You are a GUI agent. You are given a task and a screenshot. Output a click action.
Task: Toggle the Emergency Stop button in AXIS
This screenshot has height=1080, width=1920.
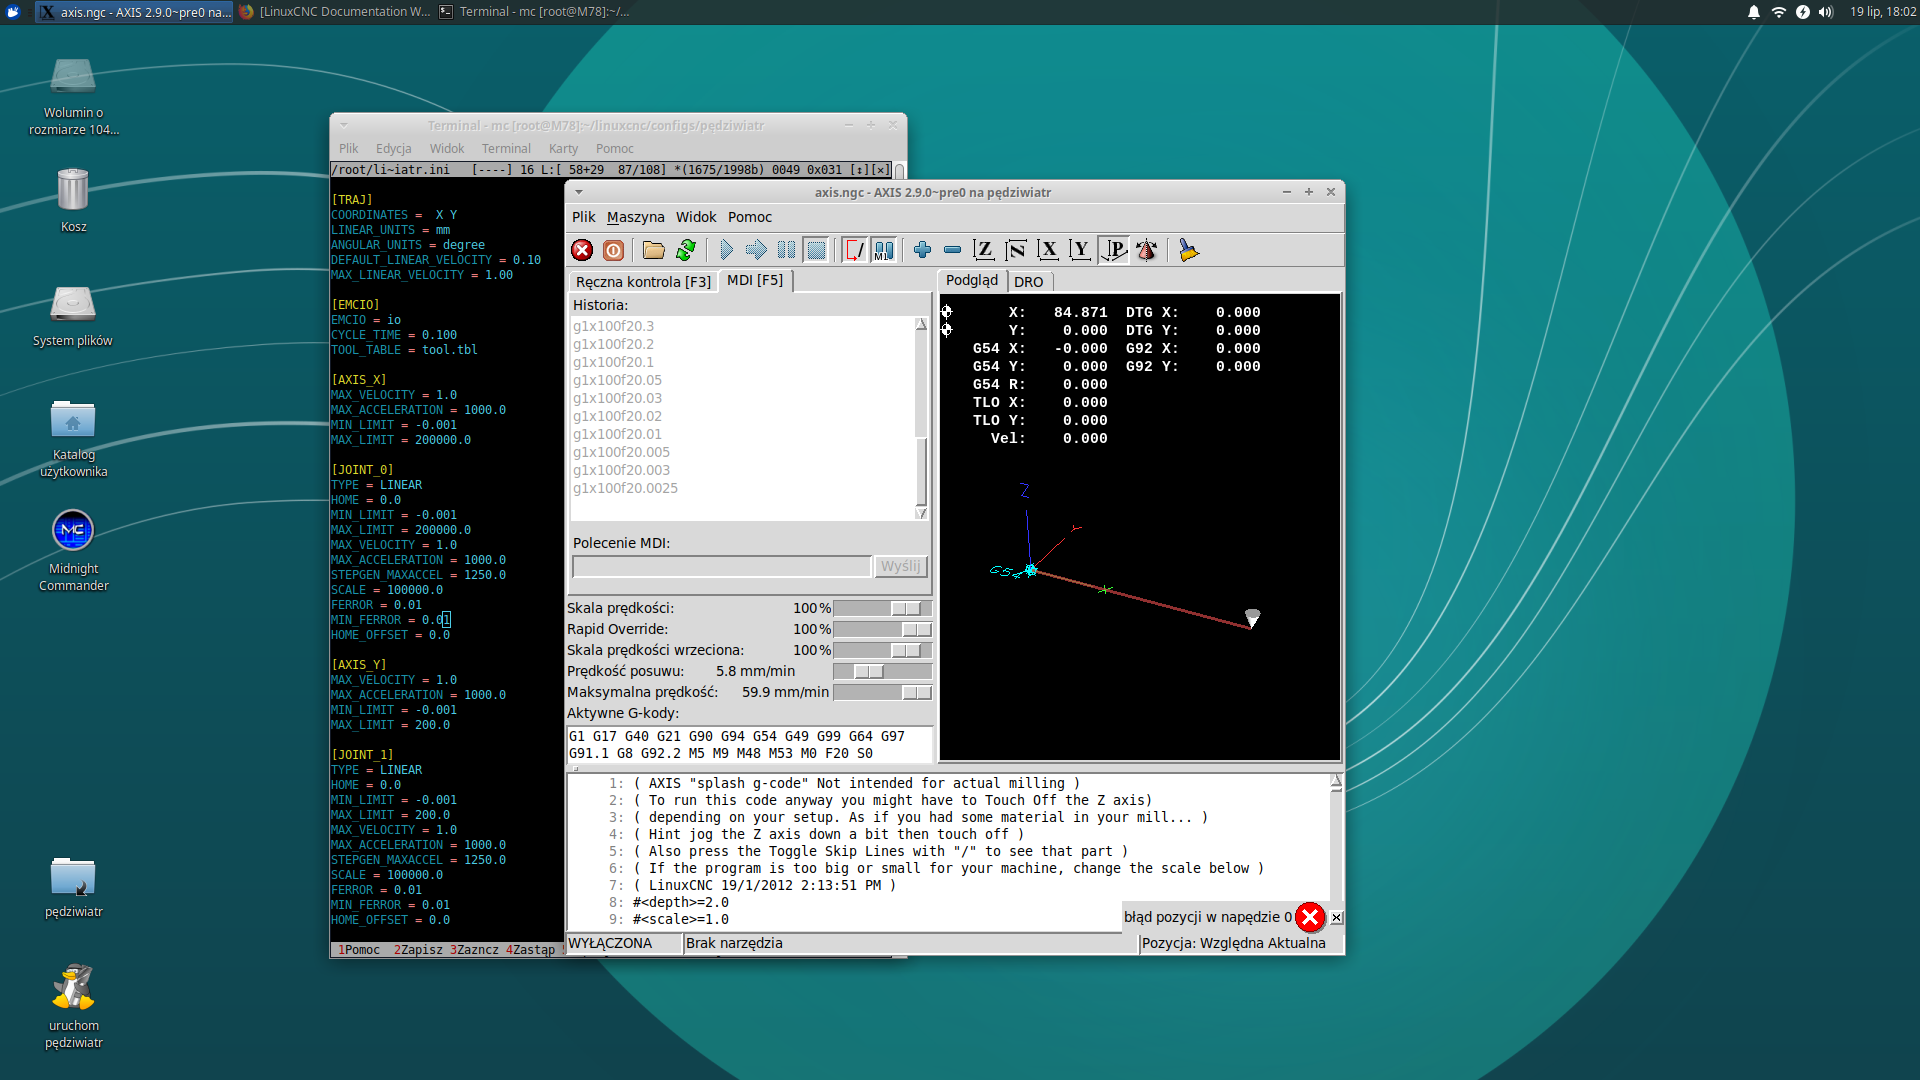[582, 250]
